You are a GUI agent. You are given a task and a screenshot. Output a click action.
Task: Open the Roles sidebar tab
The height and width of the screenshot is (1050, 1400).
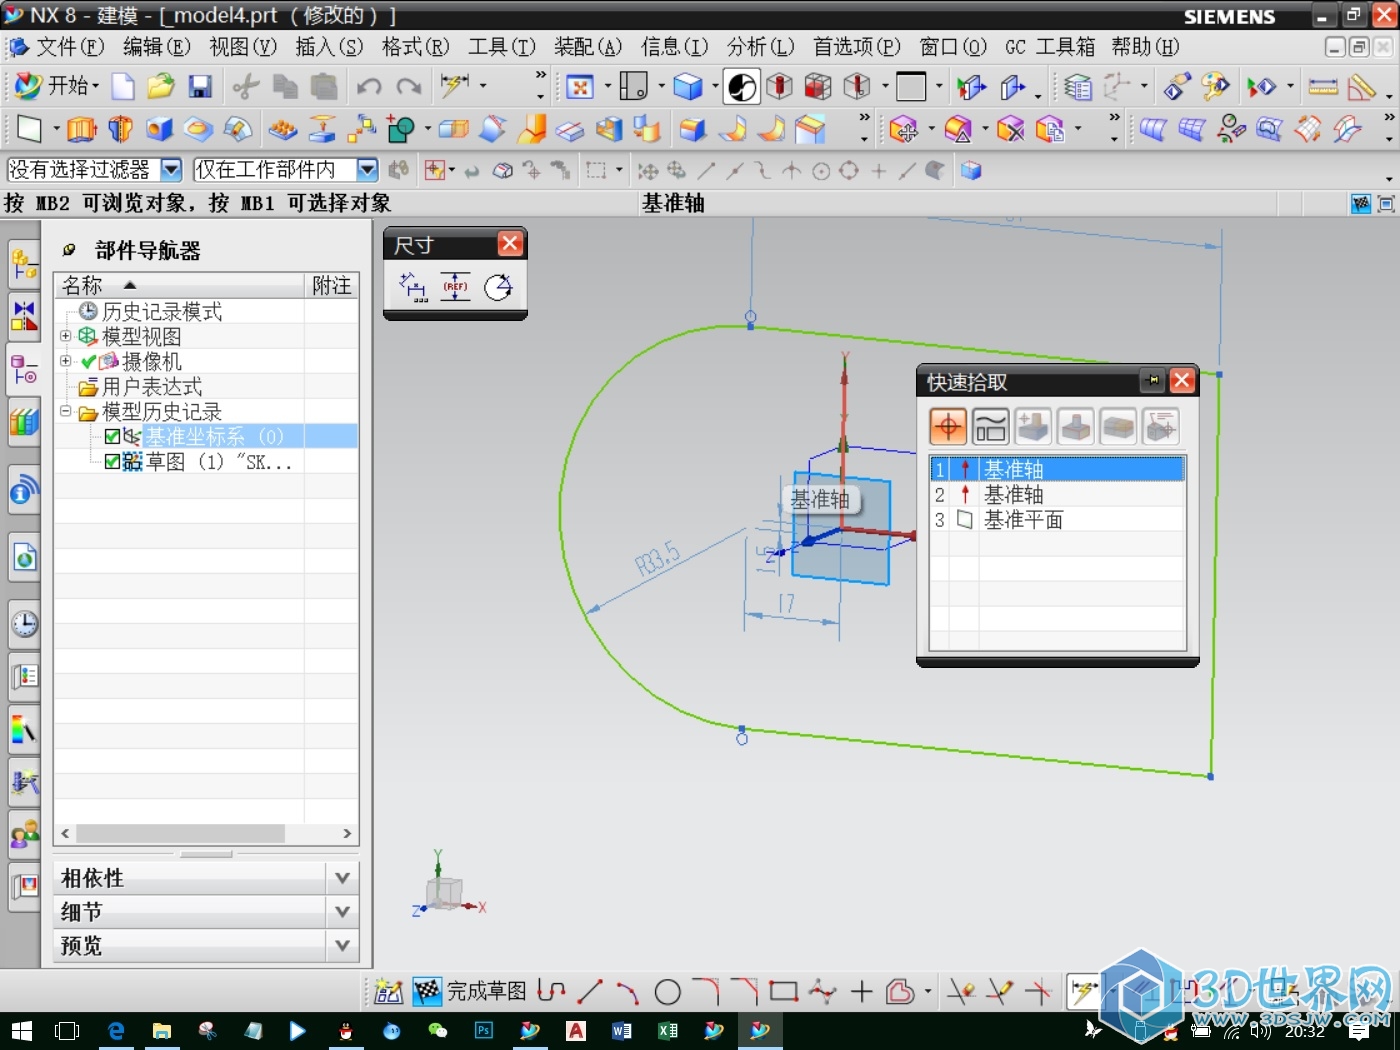24,833
